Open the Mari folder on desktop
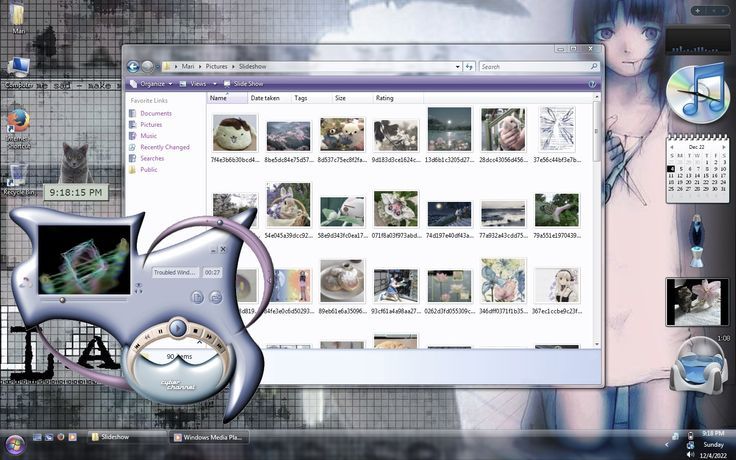The width and height of the screenshot is (736, 460). (18, 15)
